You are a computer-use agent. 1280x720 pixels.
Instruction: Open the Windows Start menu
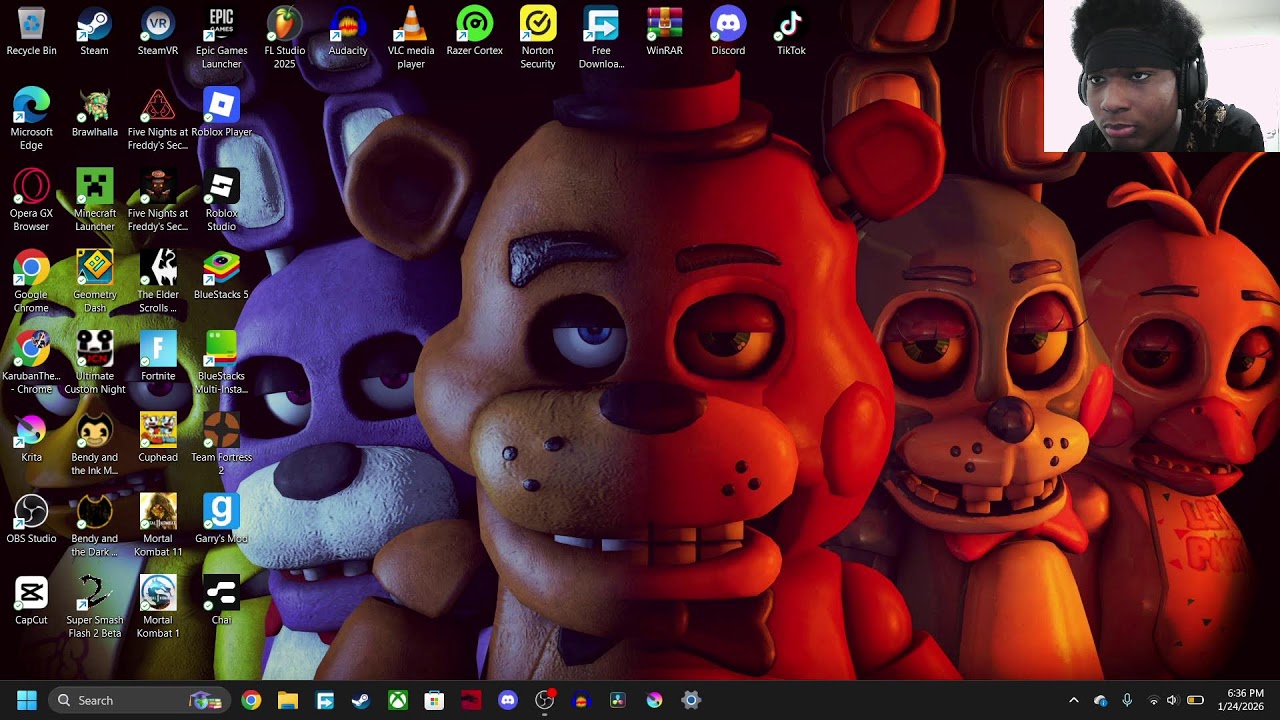tap(27, 700)
